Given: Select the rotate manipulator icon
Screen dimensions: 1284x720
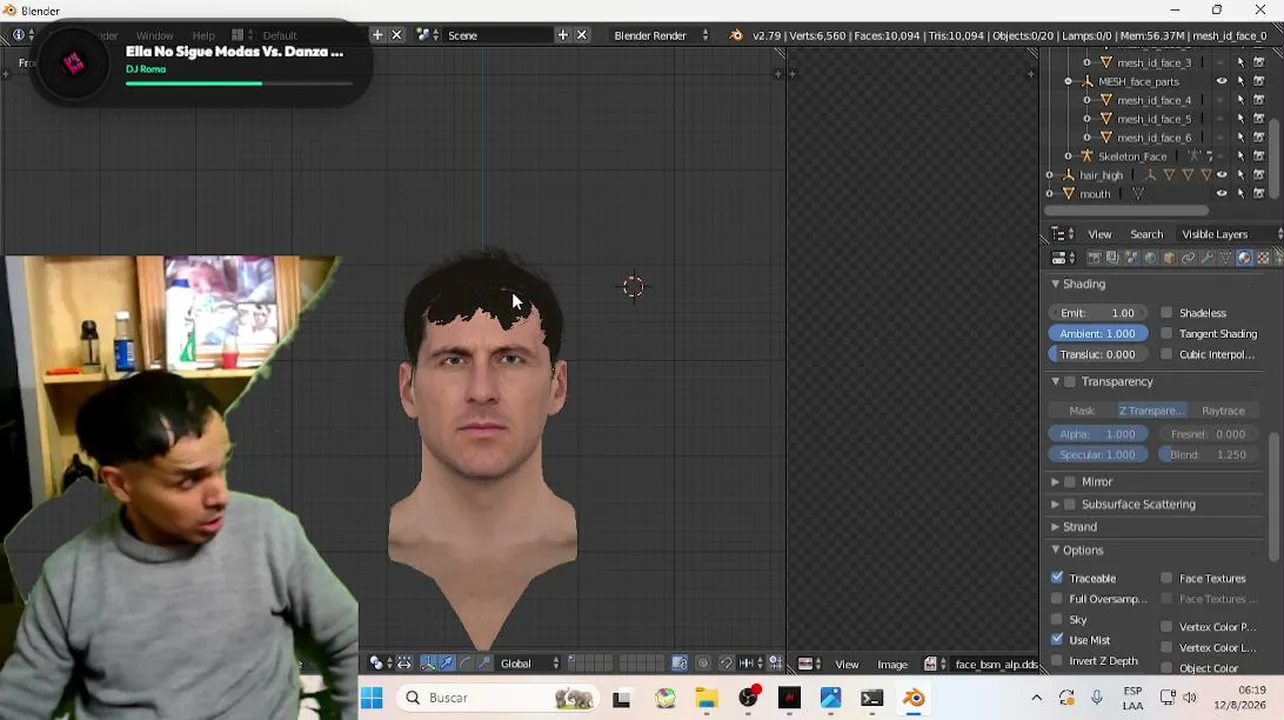Looking at the screenshot, I should coord(466,663).
